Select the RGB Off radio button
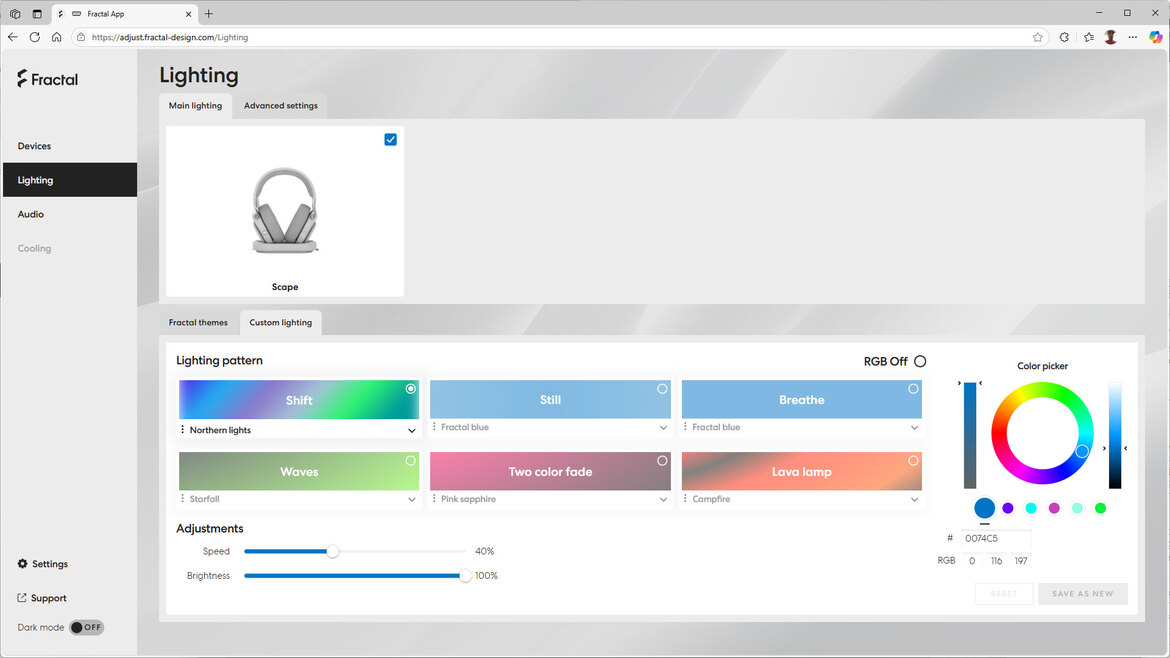Screen dimensions: 1170x658 (920, 361)
